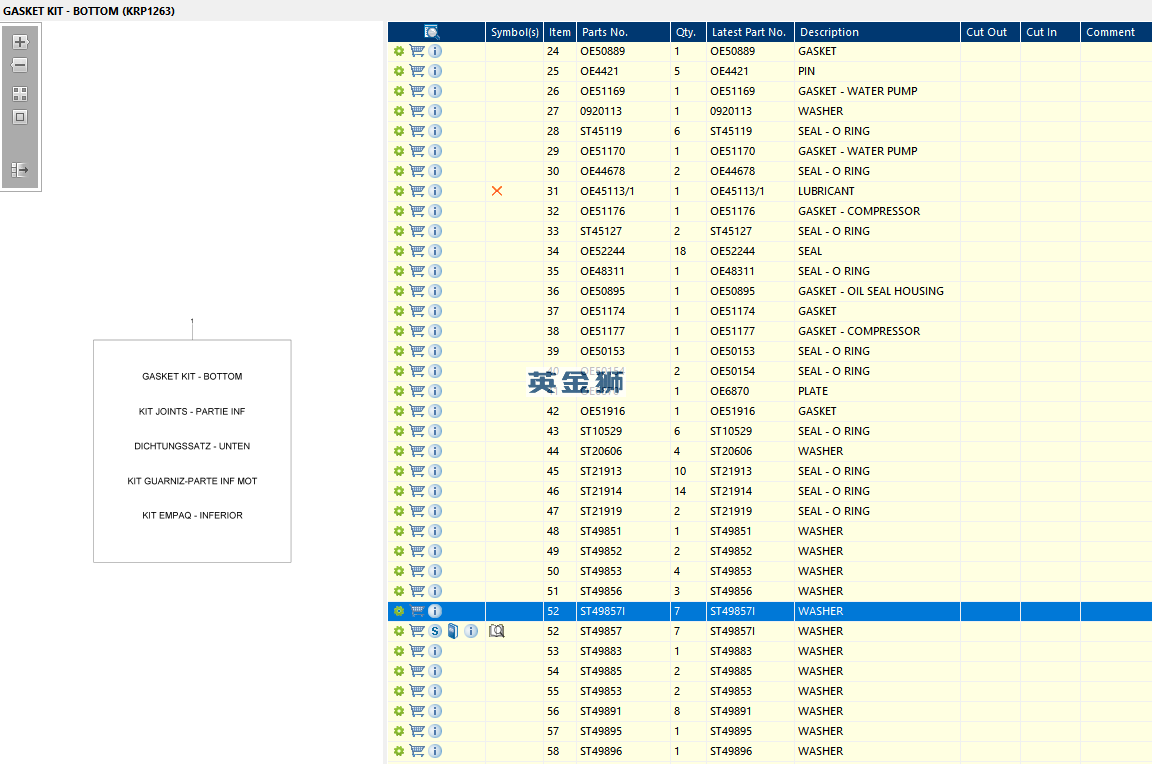Click the magnifier book symbol for item ST49857
This screenshot has height=764, width=1152.
(497, 631)
